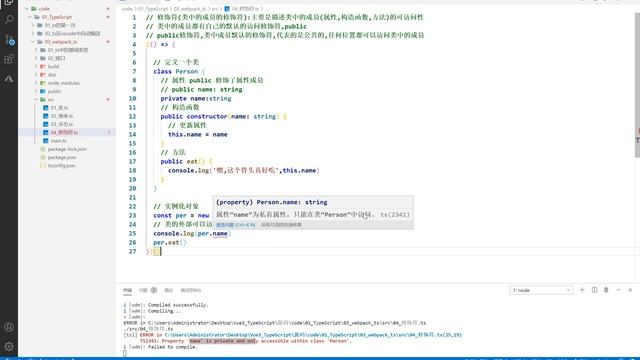This screenshot has height=360, width=640.
Task: Switch to the 终端 terminal tab
Action: tap(127, 290)
